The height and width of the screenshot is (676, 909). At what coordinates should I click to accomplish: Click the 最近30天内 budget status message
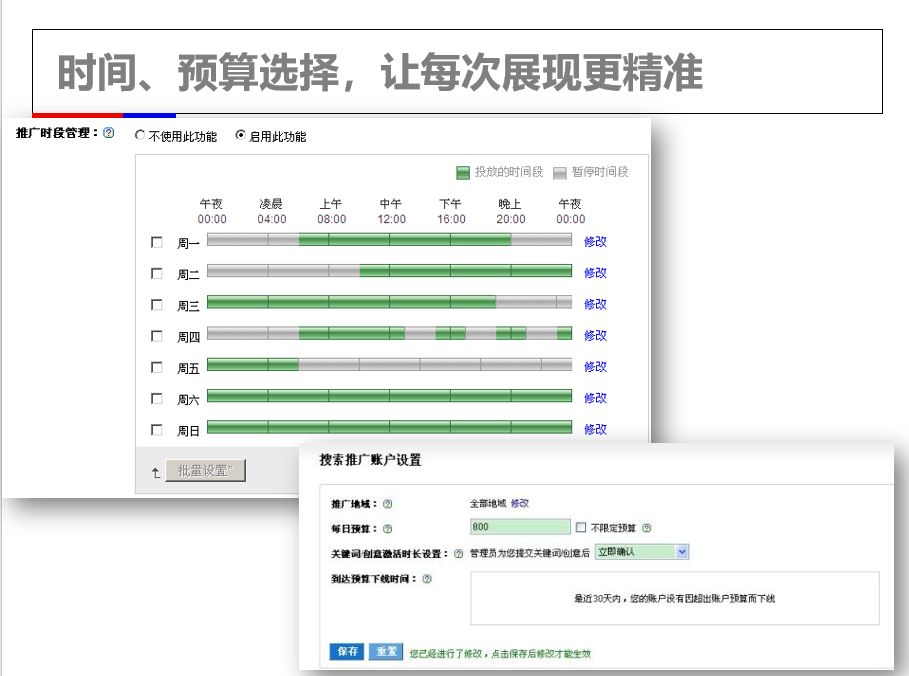[x=674, y=599]
